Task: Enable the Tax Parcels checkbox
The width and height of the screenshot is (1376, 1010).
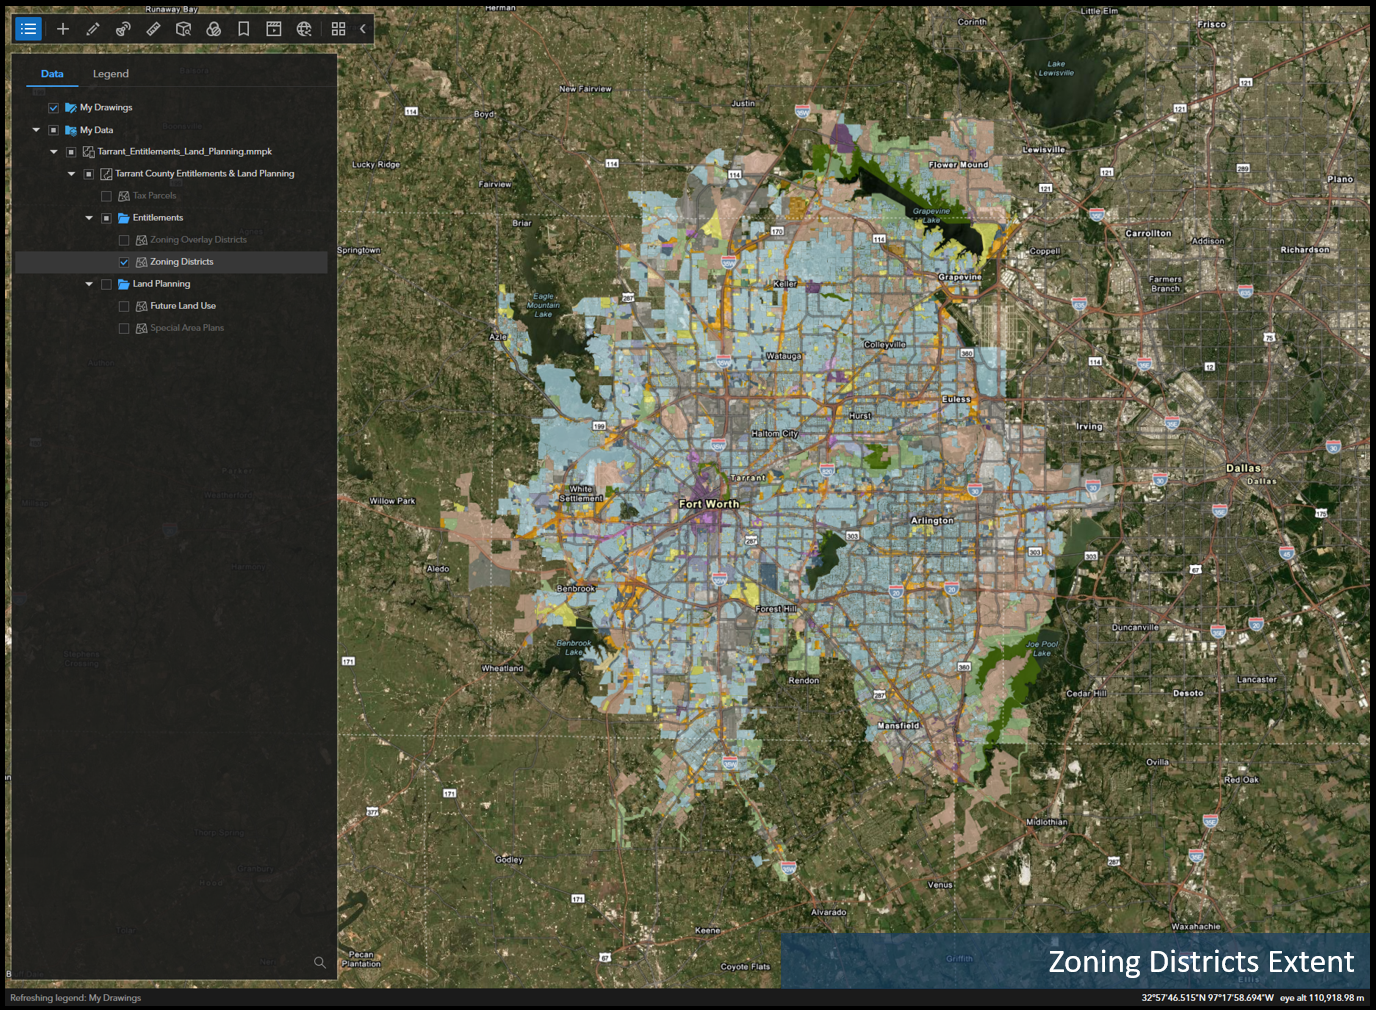Action: [106, 195]
